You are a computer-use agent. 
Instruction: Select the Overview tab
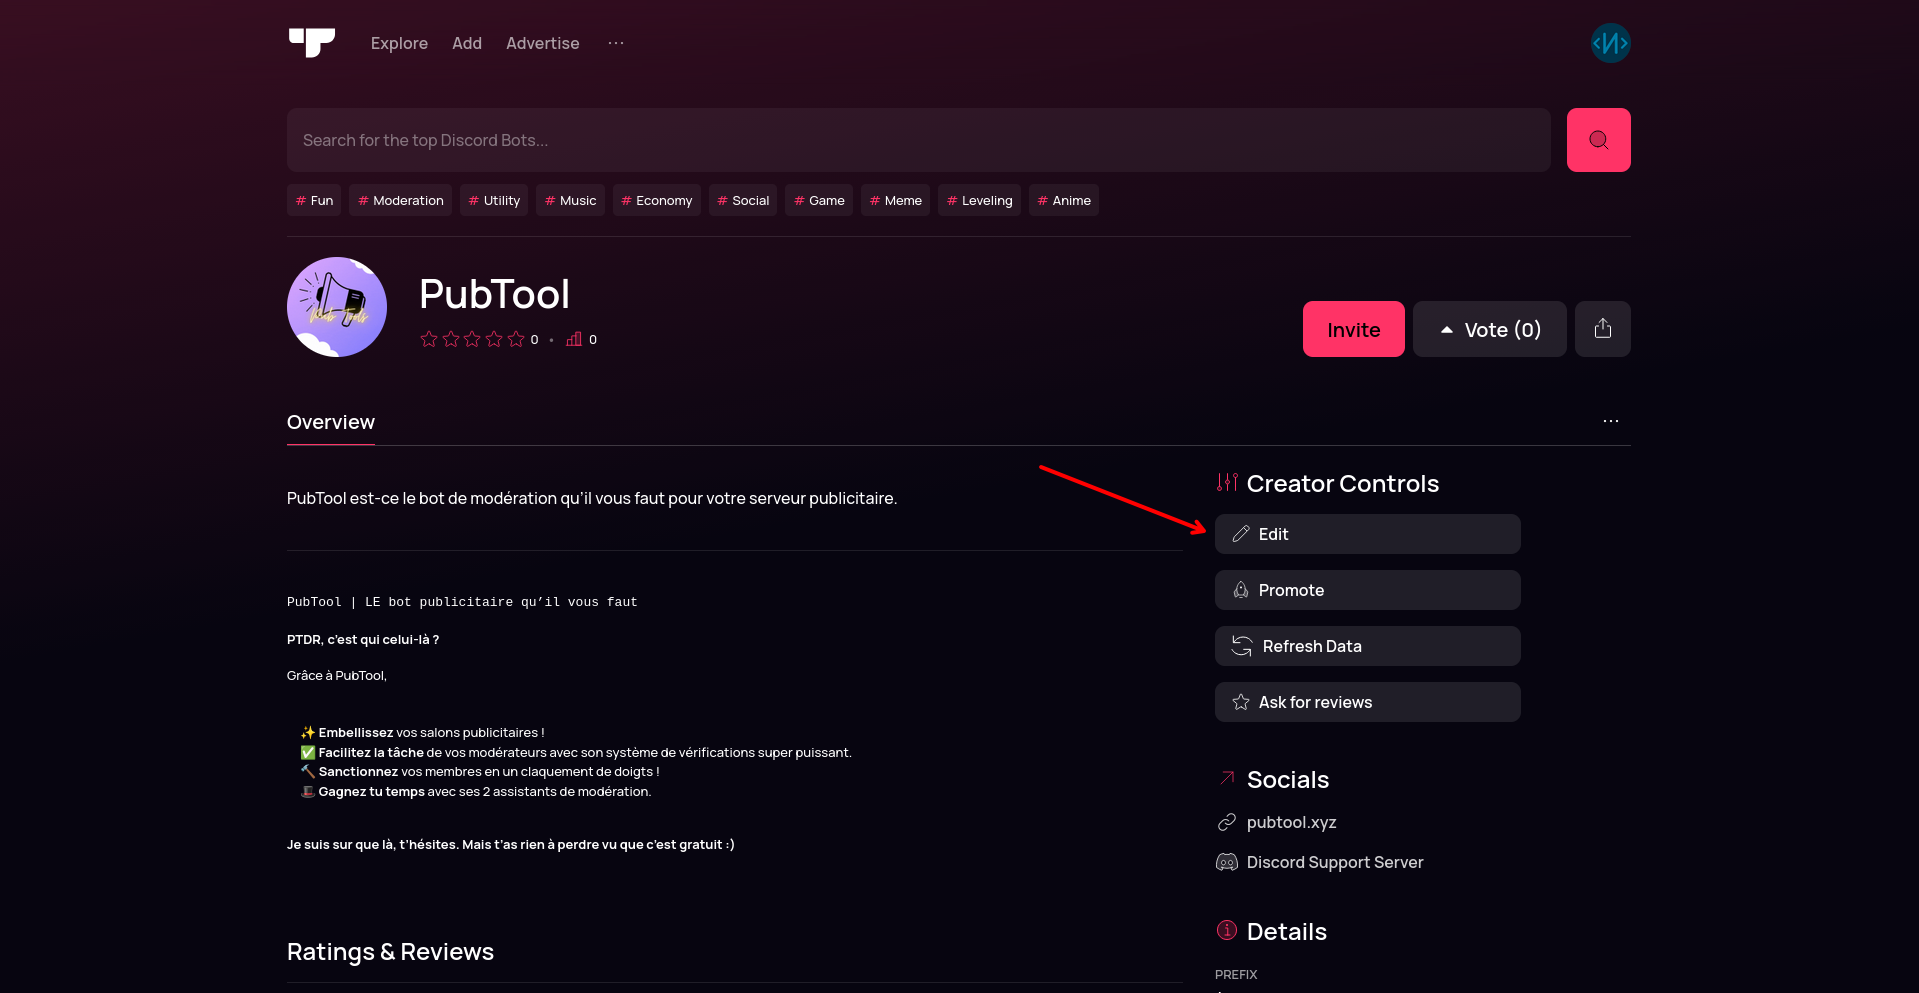(330, 422)
